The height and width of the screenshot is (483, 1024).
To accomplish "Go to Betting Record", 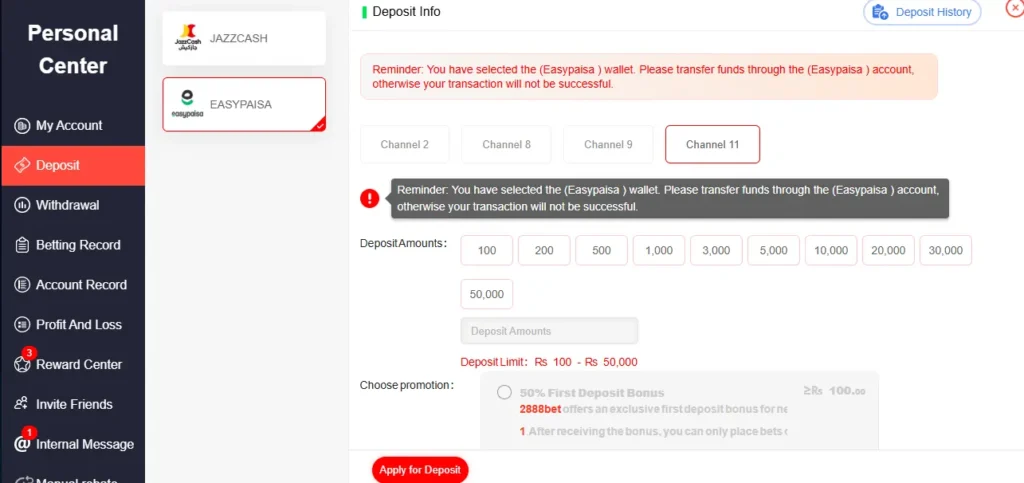I will pyautogui.click(x=72, y=245).
